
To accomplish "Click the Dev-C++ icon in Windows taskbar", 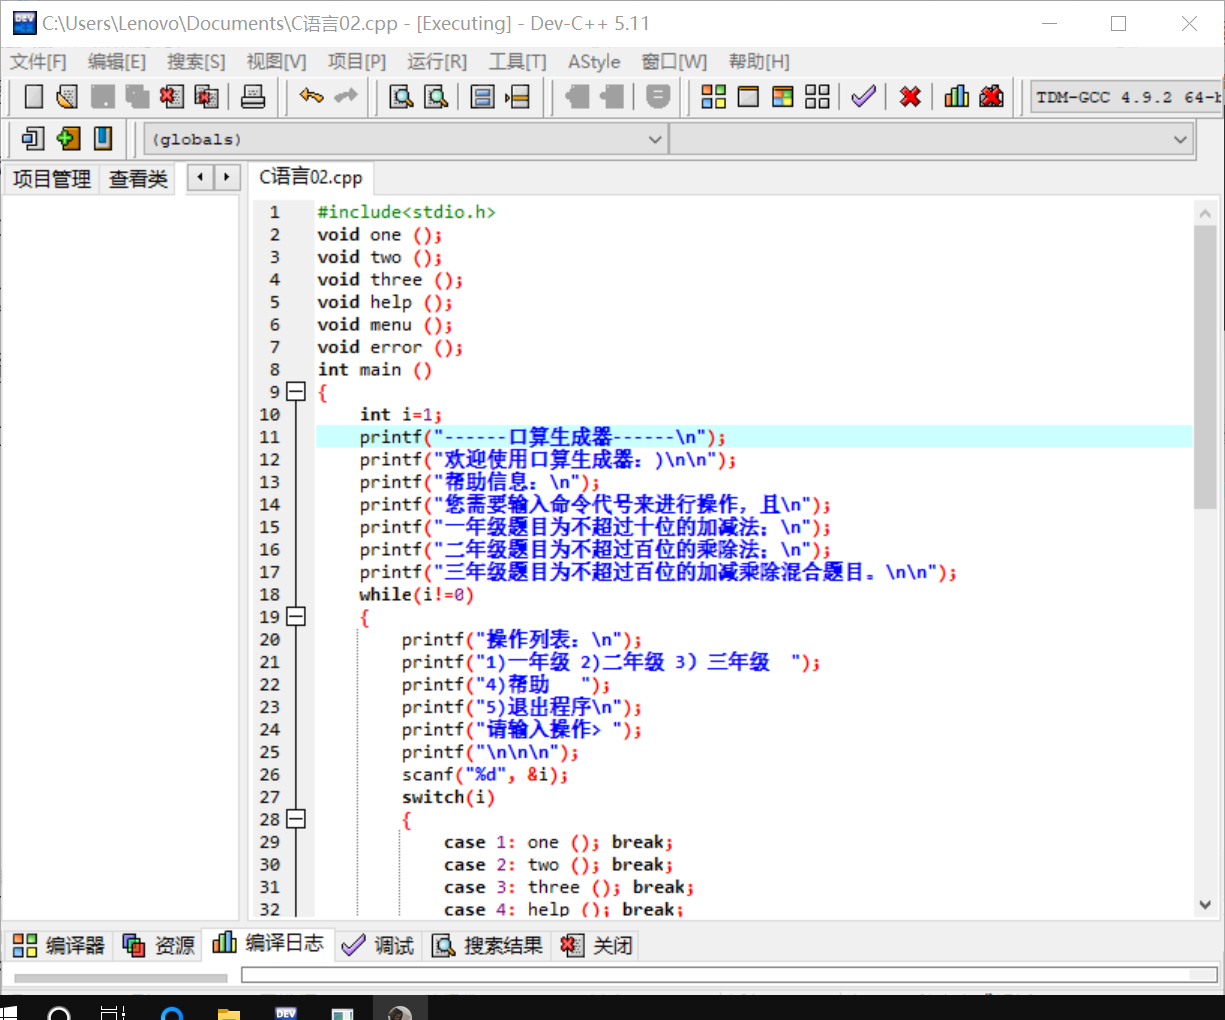I will click(286, 1012).
